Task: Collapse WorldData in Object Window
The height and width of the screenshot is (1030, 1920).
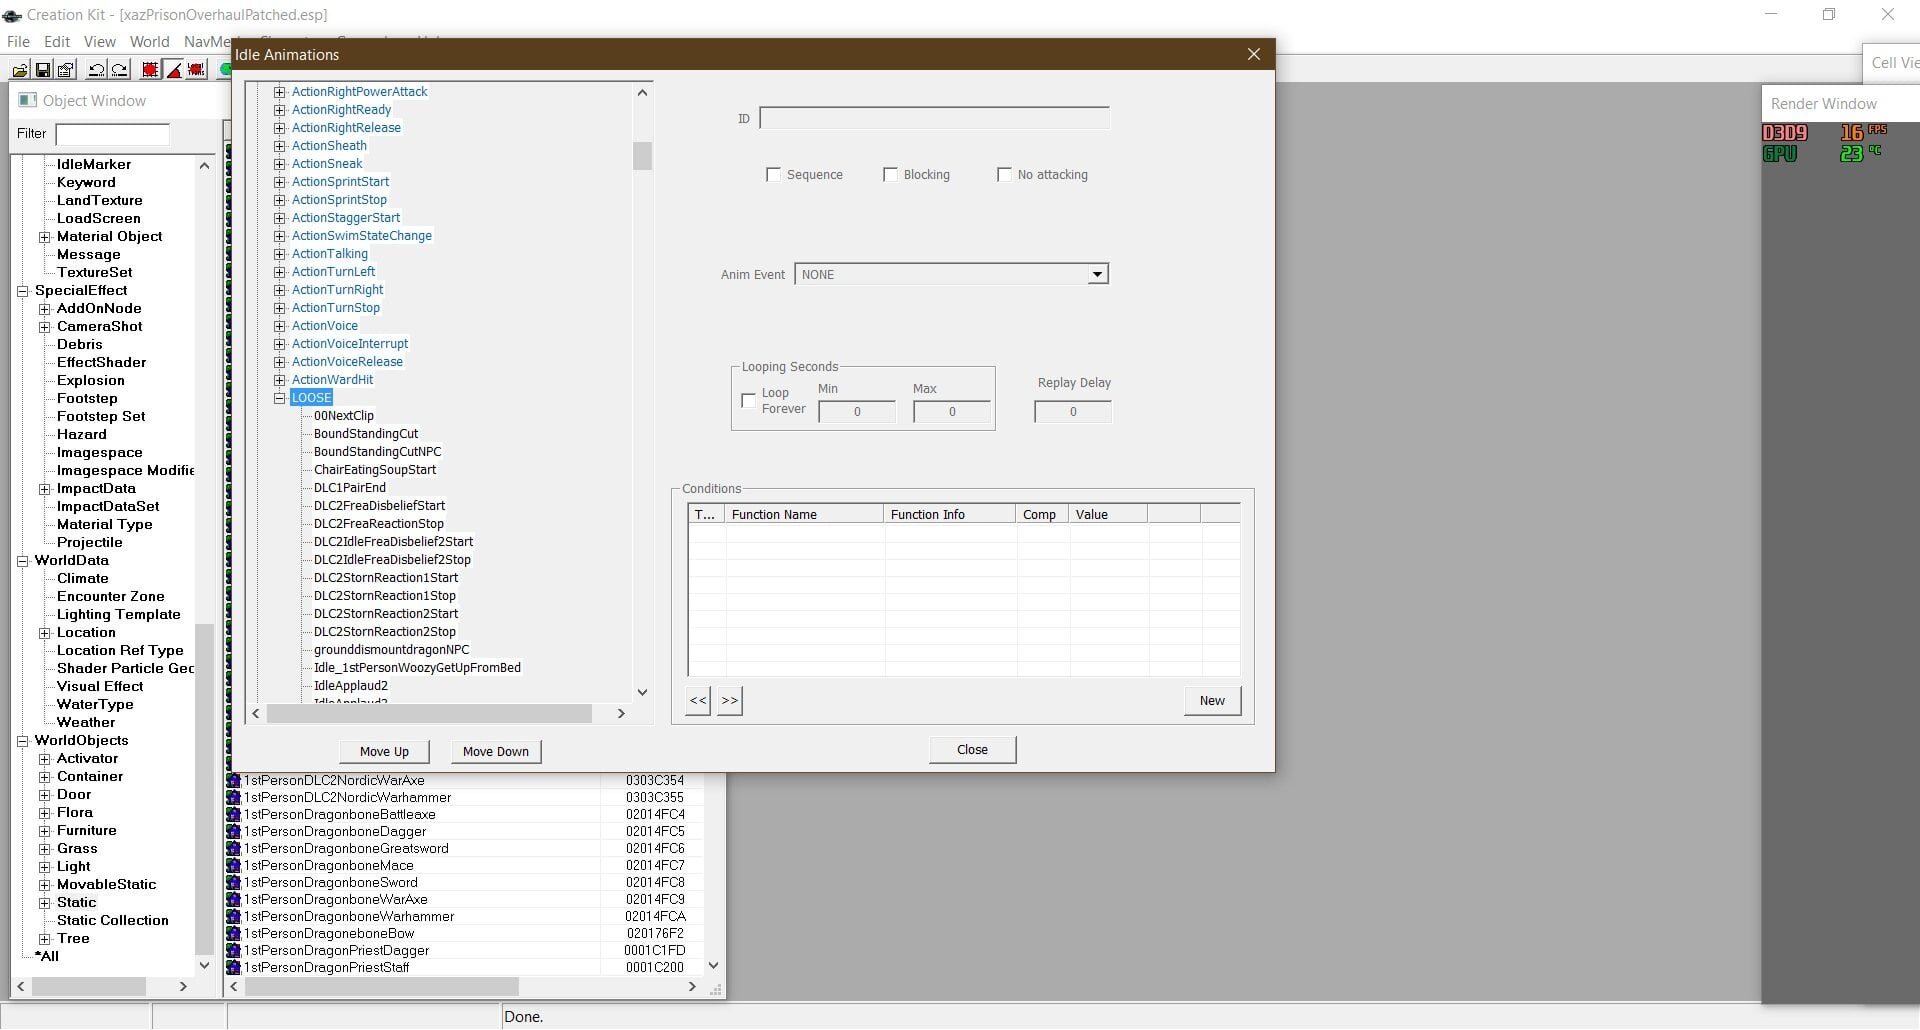Action: 22,561
